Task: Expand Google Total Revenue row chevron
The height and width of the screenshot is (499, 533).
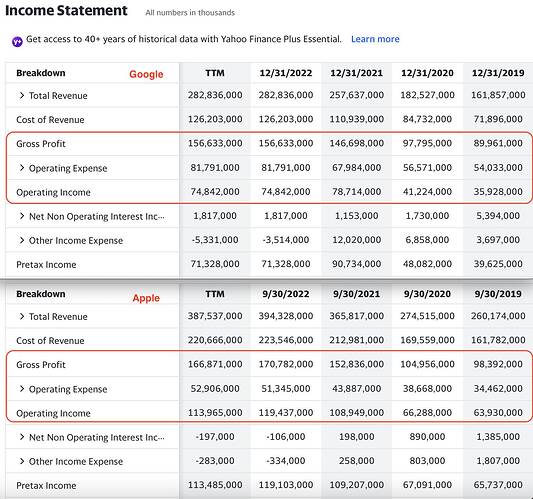Action: click(22, 96)
